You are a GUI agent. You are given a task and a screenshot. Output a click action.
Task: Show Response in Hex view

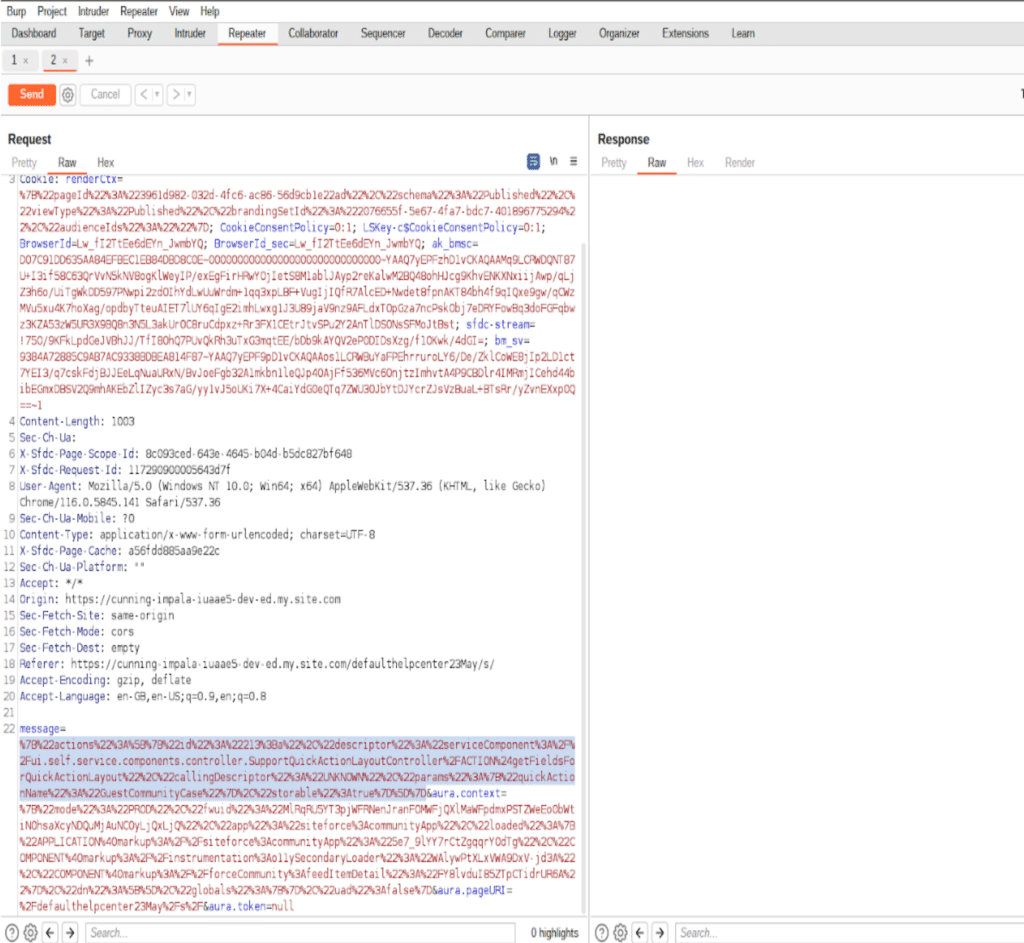[x=696, y=163]
